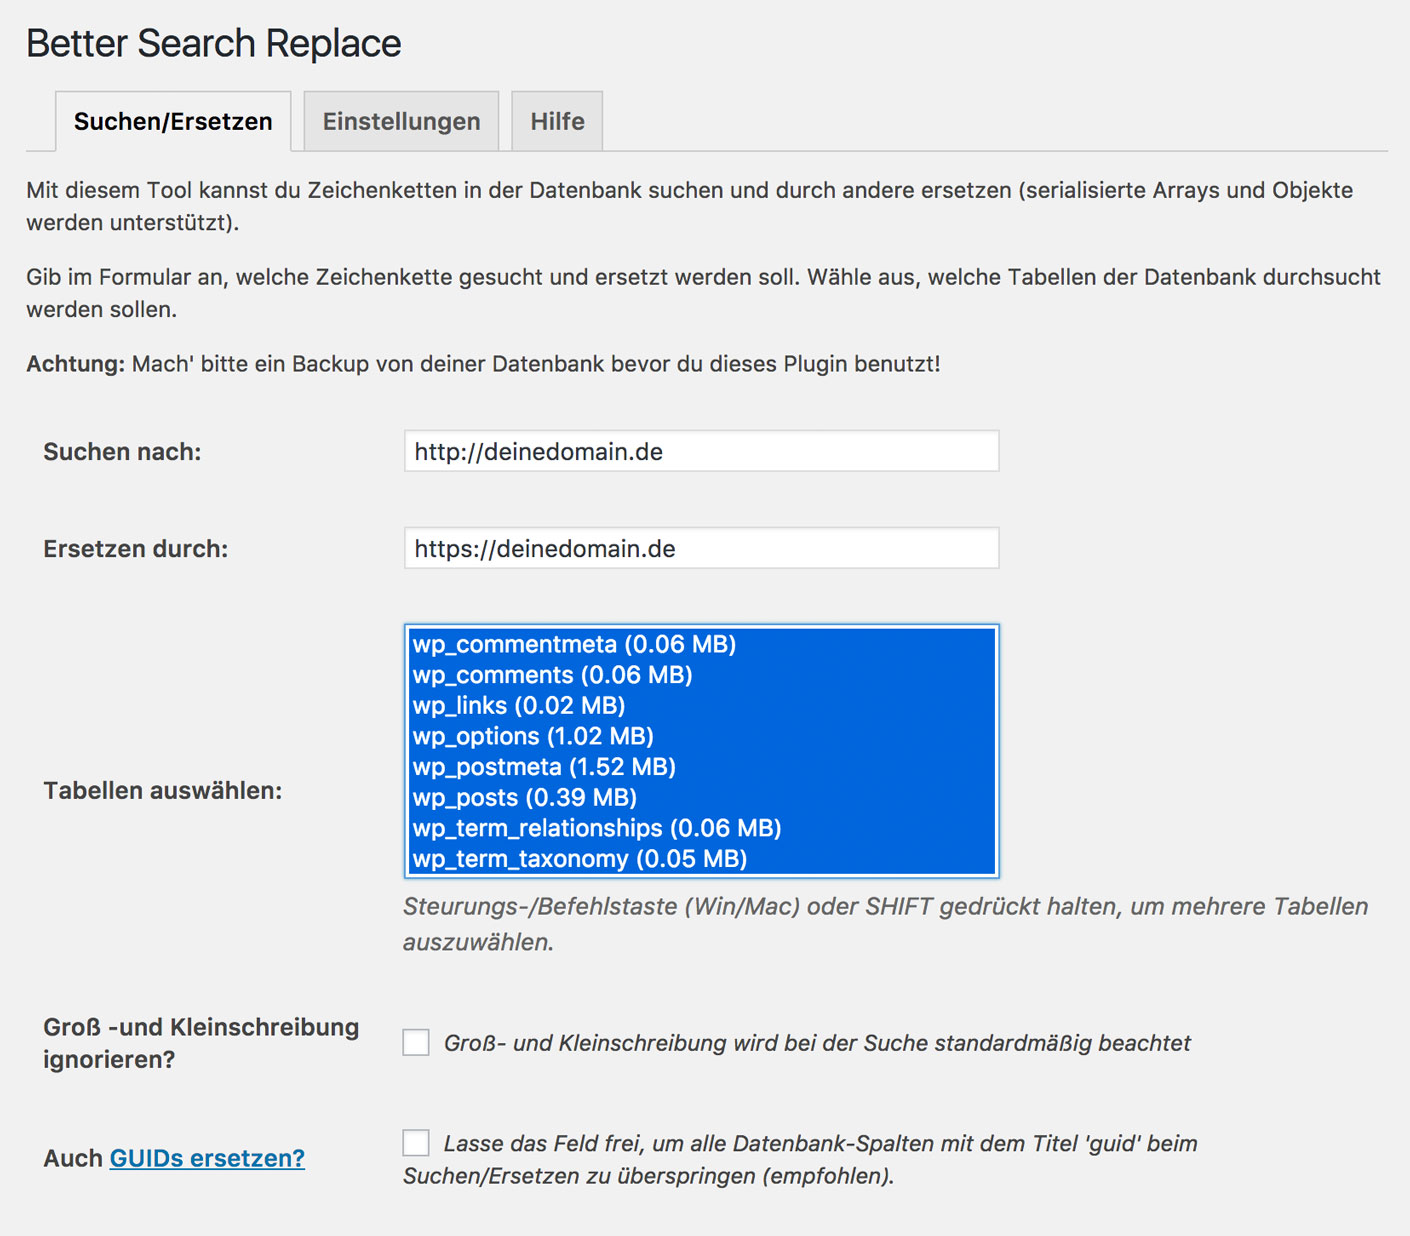Switch to the Einstellungen tab
Screen dimensions: 1410x1236
tap(401, 121)
